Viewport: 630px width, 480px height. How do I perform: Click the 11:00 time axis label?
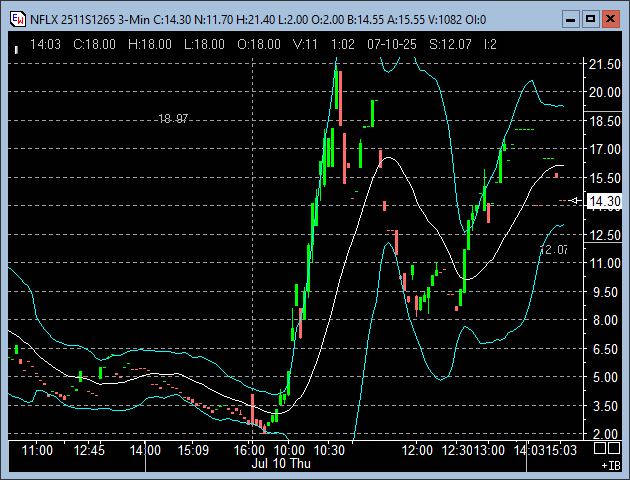[37, 450]
